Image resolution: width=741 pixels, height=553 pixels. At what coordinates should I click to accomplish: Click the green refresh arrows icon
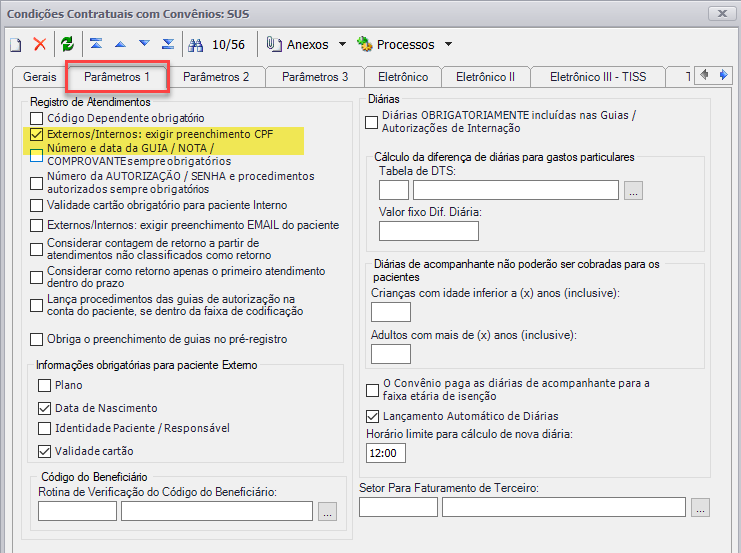(68, 44)
